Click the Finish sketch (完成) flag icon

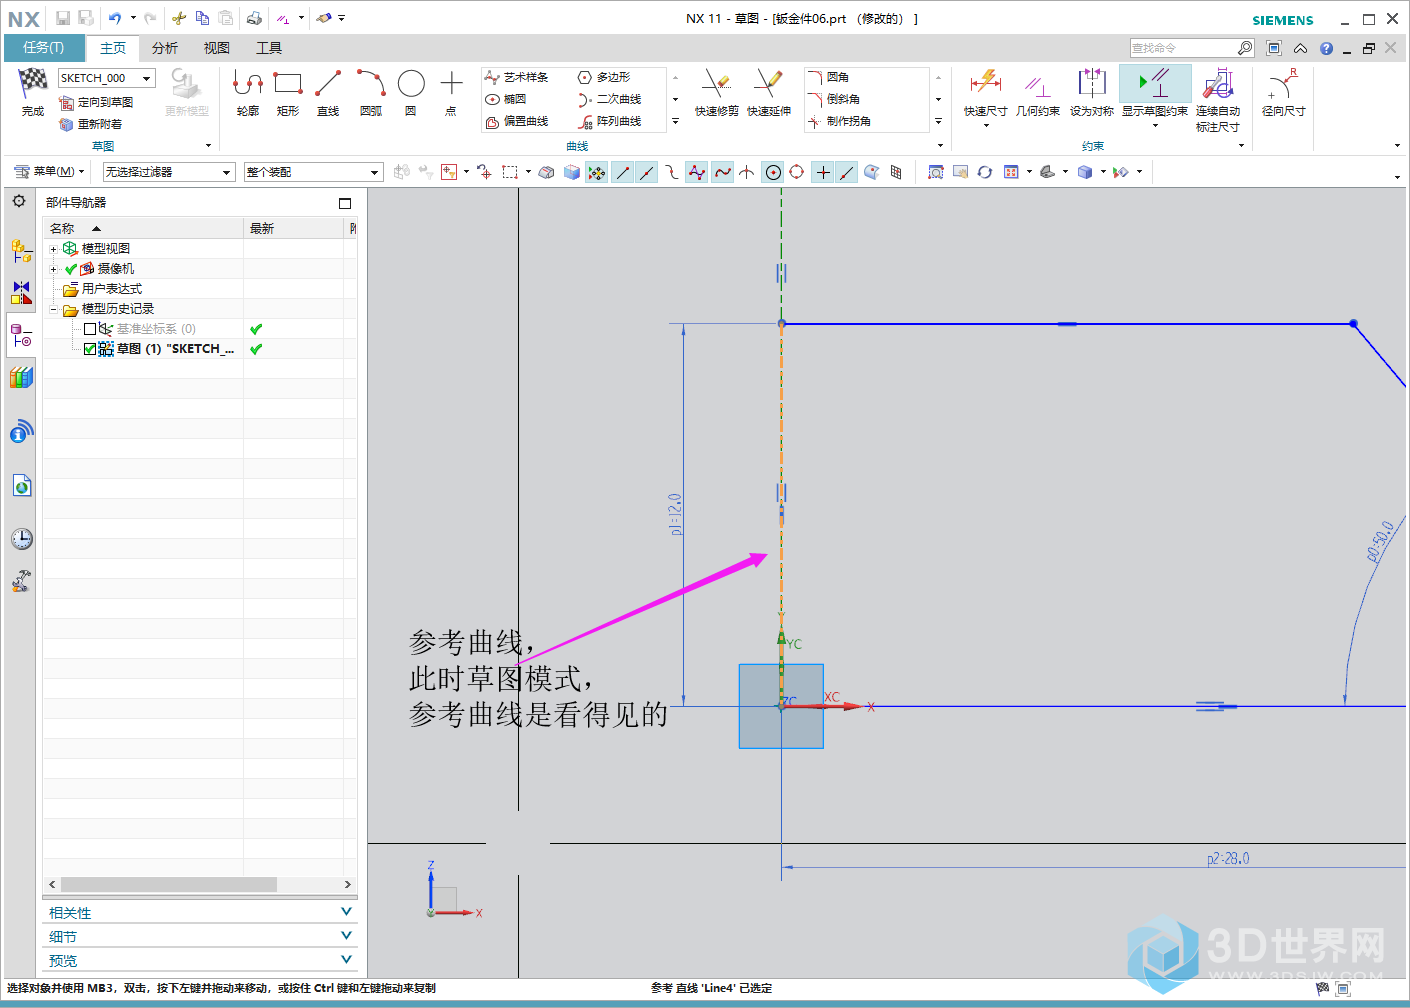pos(33,84)
